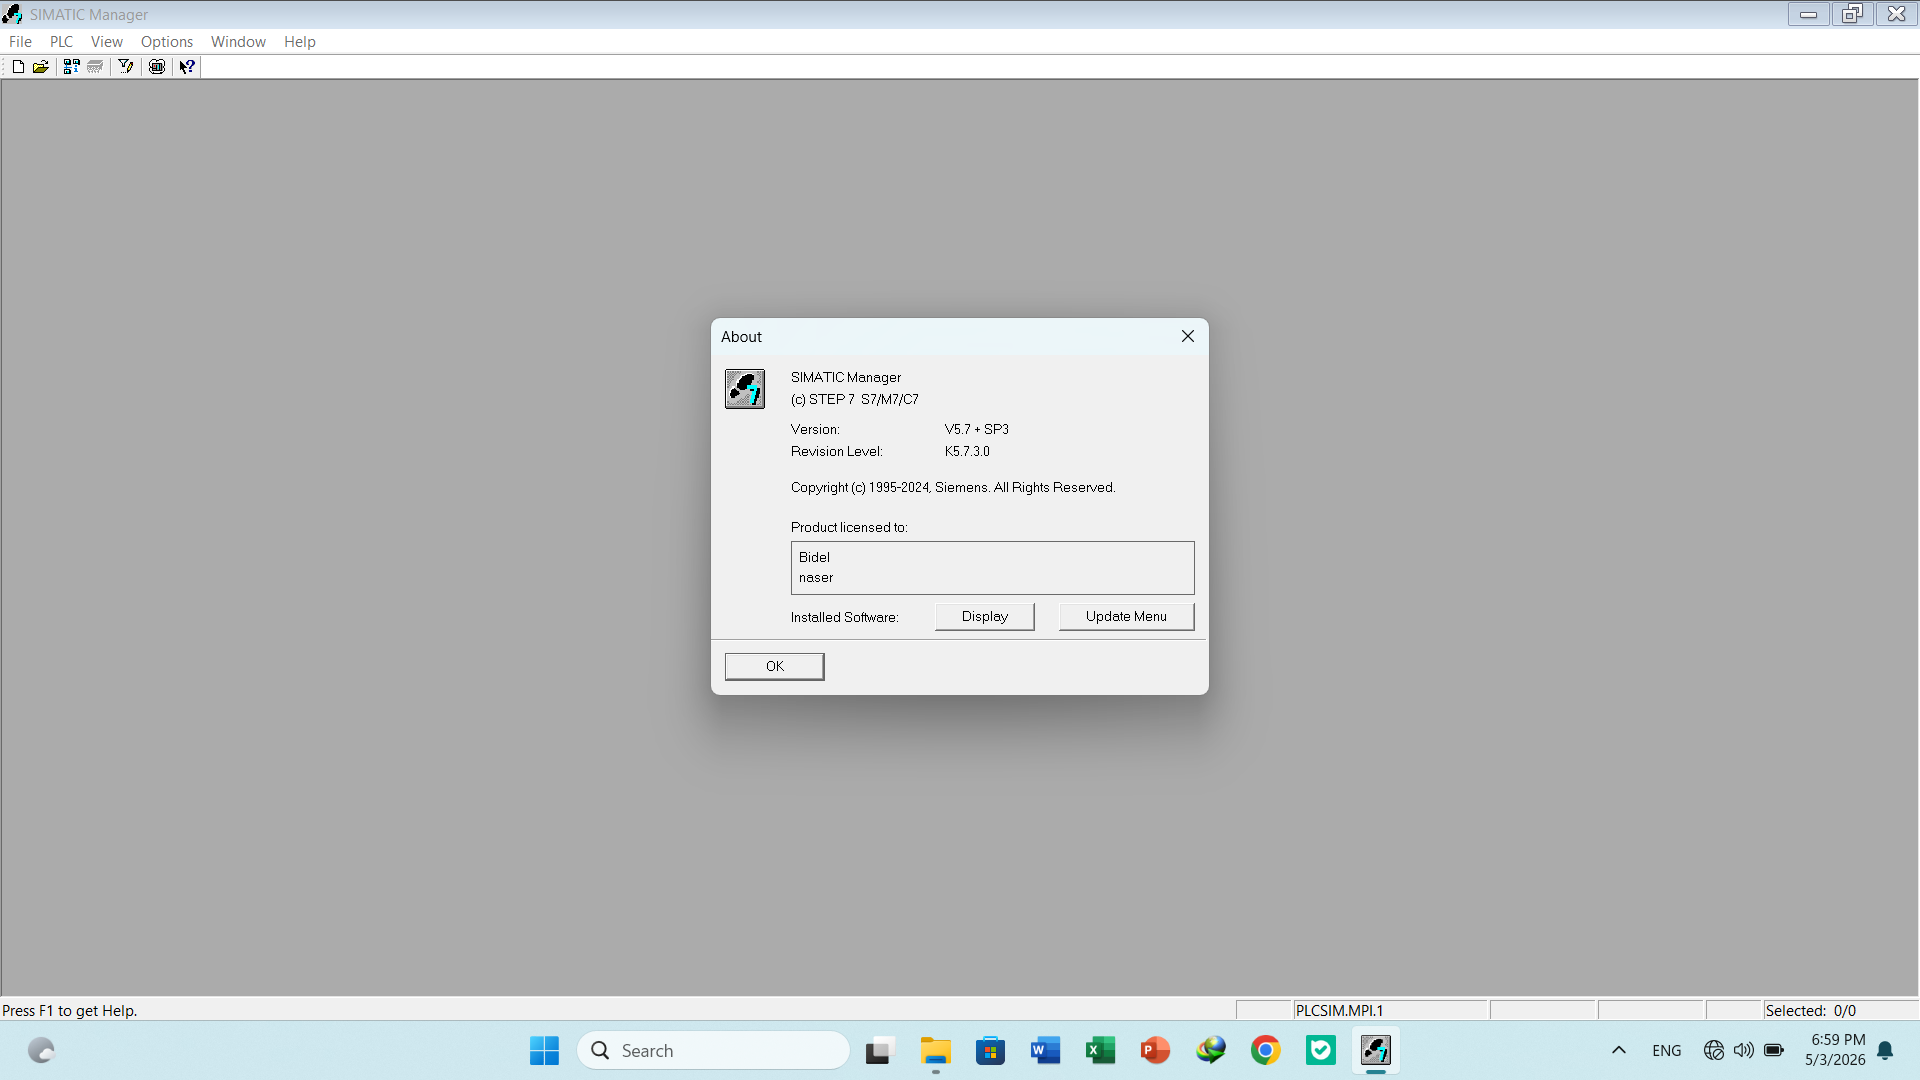Open Internet Download Manager from the taskbar

1211,1051
